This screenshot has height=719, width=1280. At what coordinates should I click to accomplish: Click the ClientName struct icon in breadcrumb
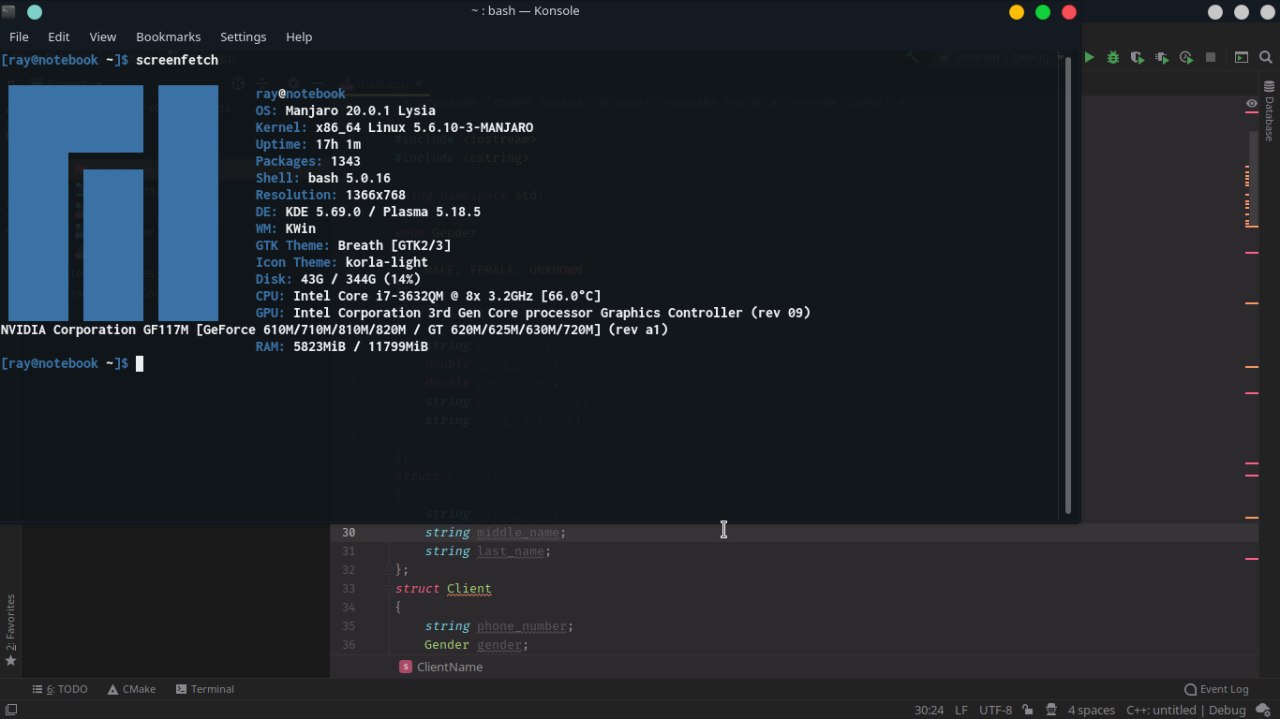pos(405,667)
